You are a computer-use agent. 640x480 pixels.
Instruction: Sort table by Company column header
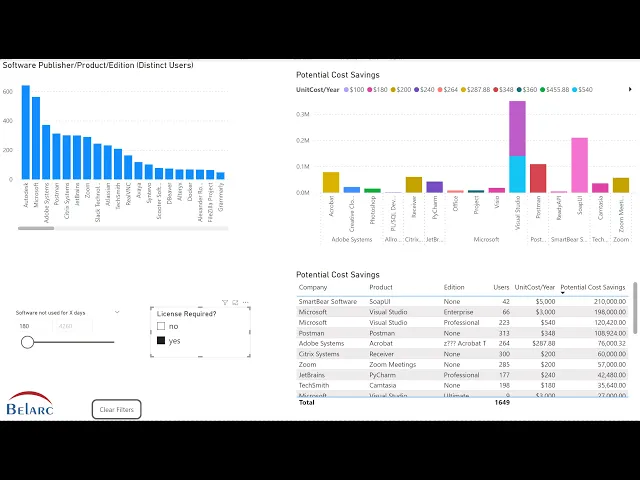coord(313,287)
